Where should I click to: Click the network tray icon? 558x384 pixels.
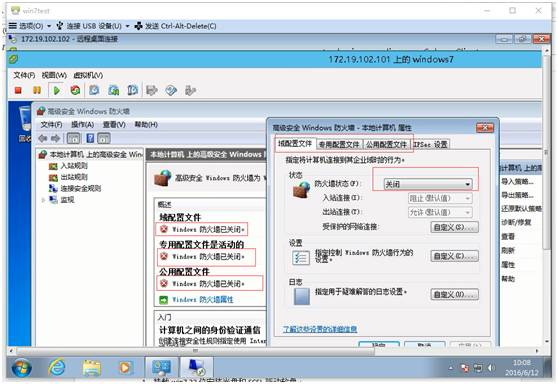478,368
